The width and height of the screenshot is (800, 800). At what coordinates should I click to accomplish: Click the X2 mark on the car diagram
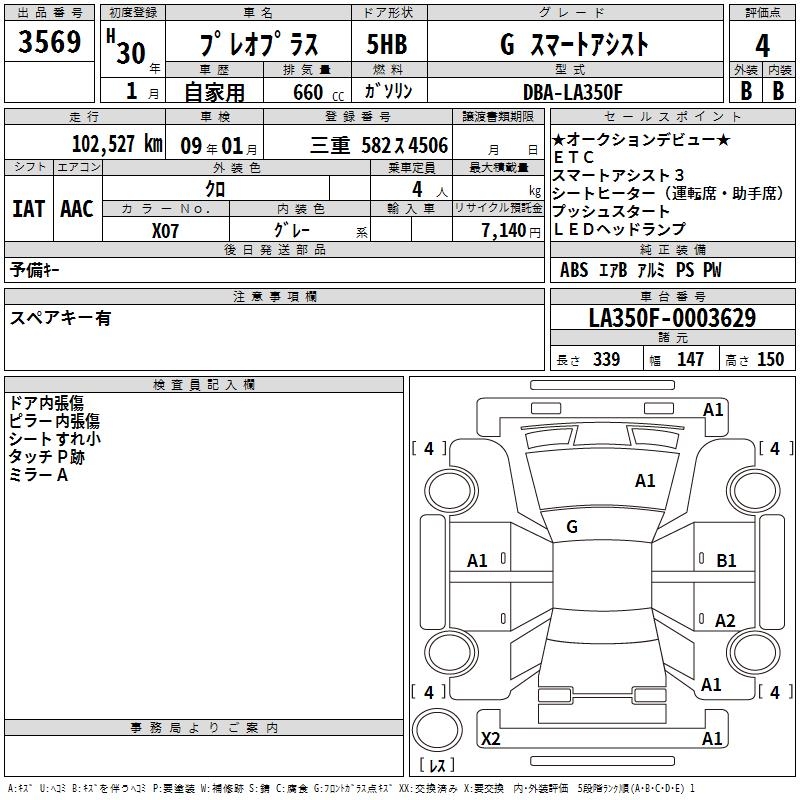click(x=490, y=739)
